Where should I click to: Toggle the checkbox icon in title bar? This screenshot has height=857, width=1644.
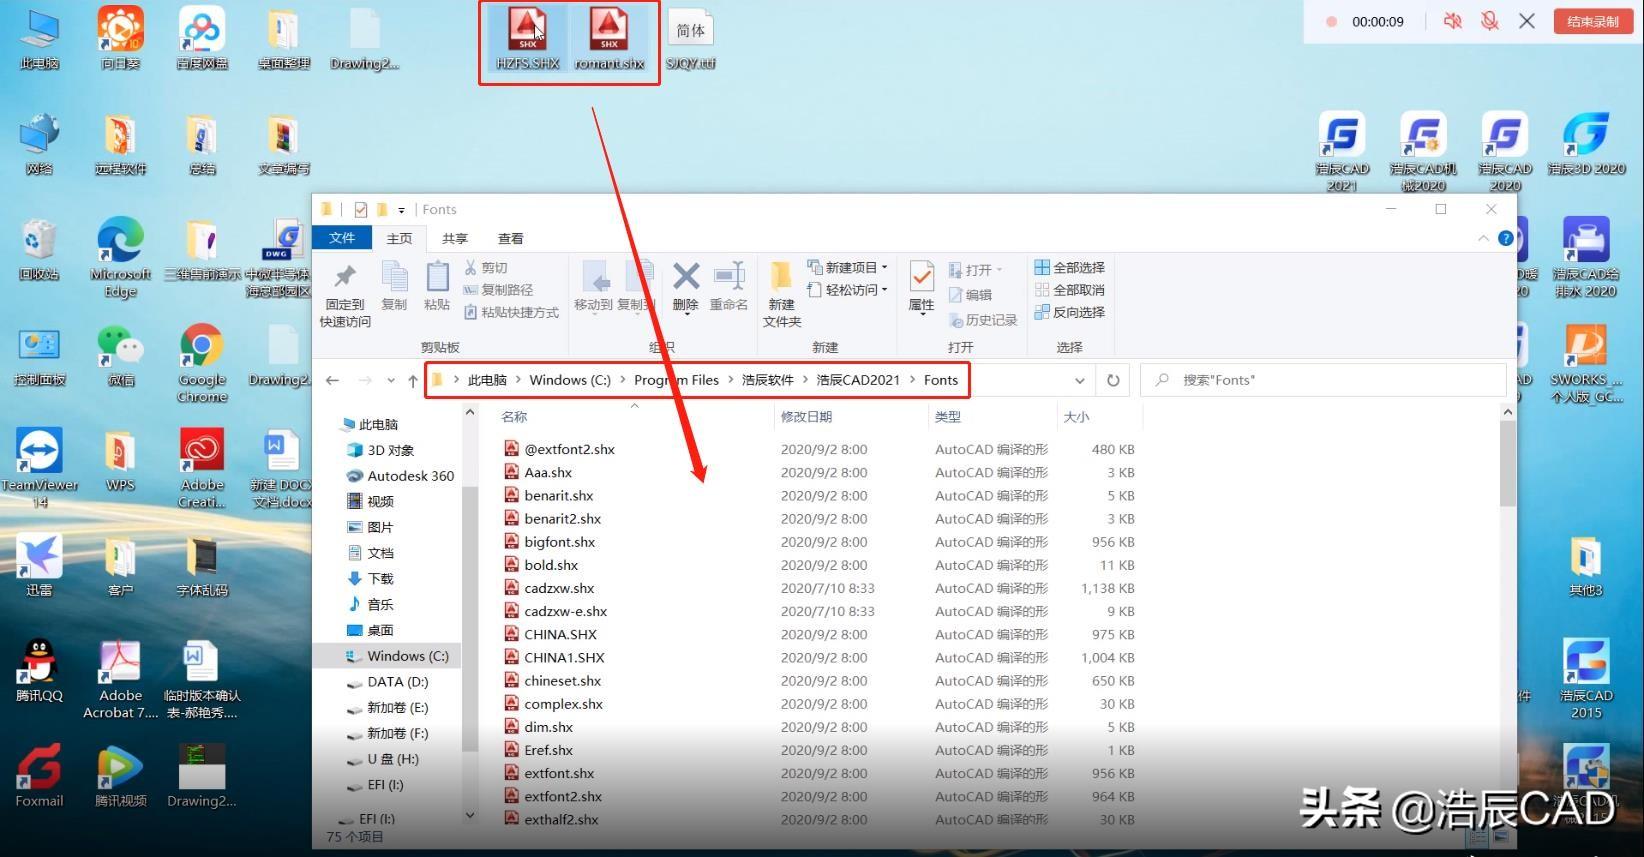tap(361, 210)
